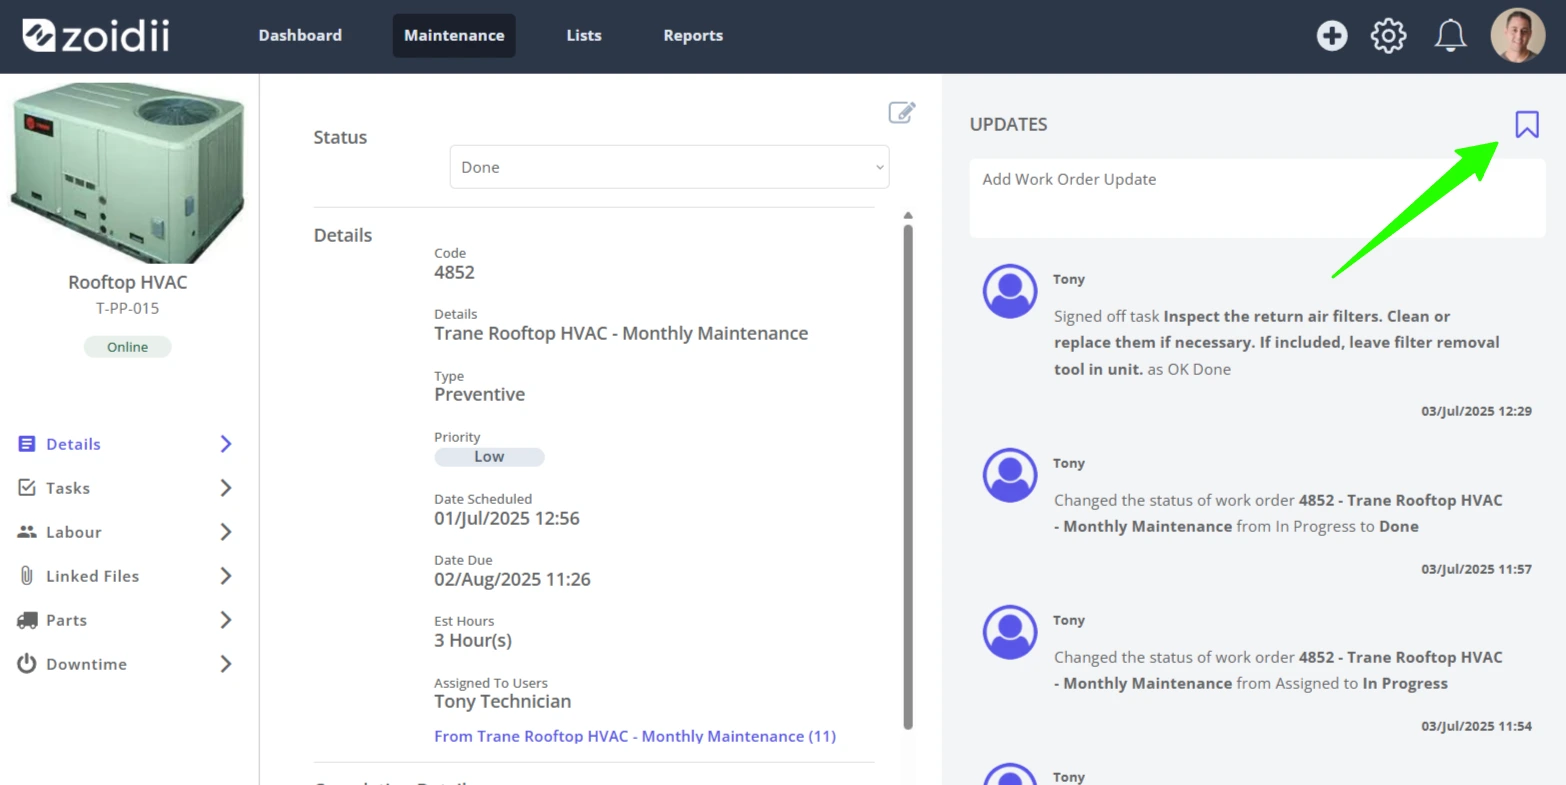The width and height of the screenshot is (1566, 785).
Task: Click the Trane Rooftop HVAC - Monthly Maintenance details text
Action: tap(621, 333)
